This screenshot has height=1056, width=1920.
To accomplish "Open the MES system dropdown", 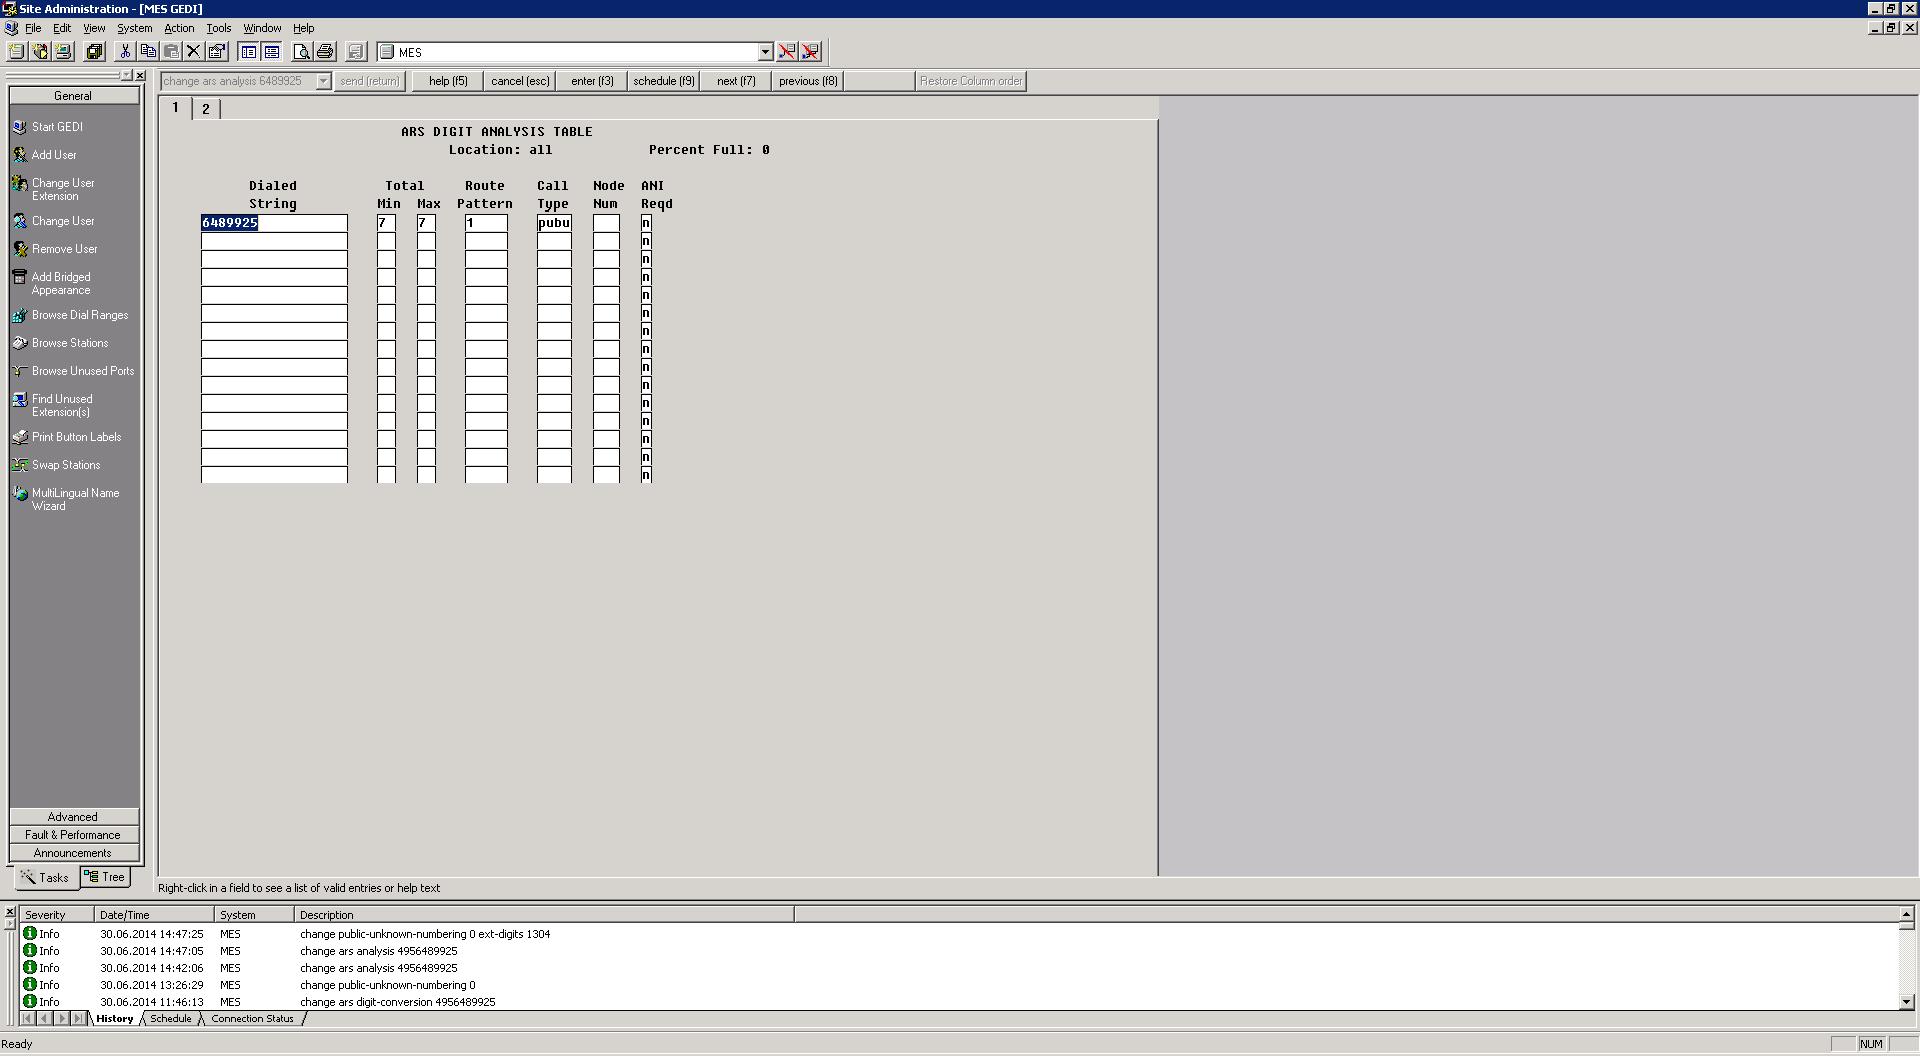I will (x=765, y=52).
